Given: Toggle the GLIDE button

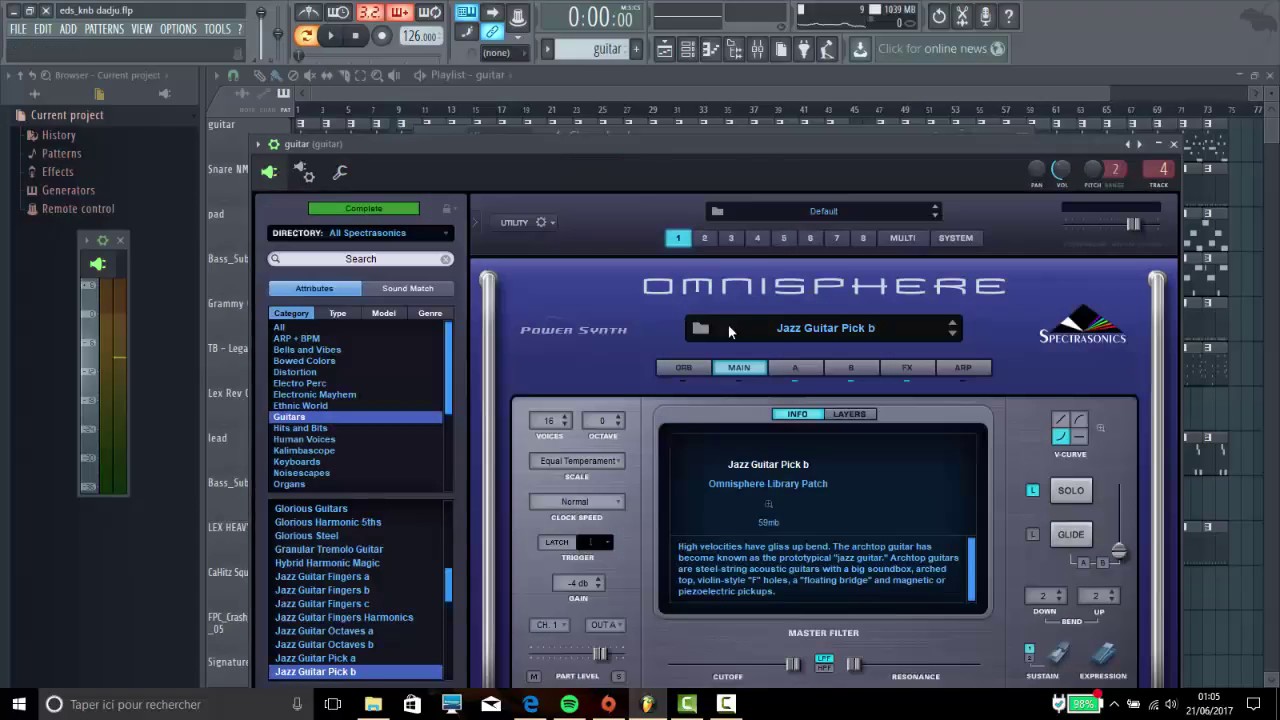Looking at the screenshot, I should tap(1071, 534).
